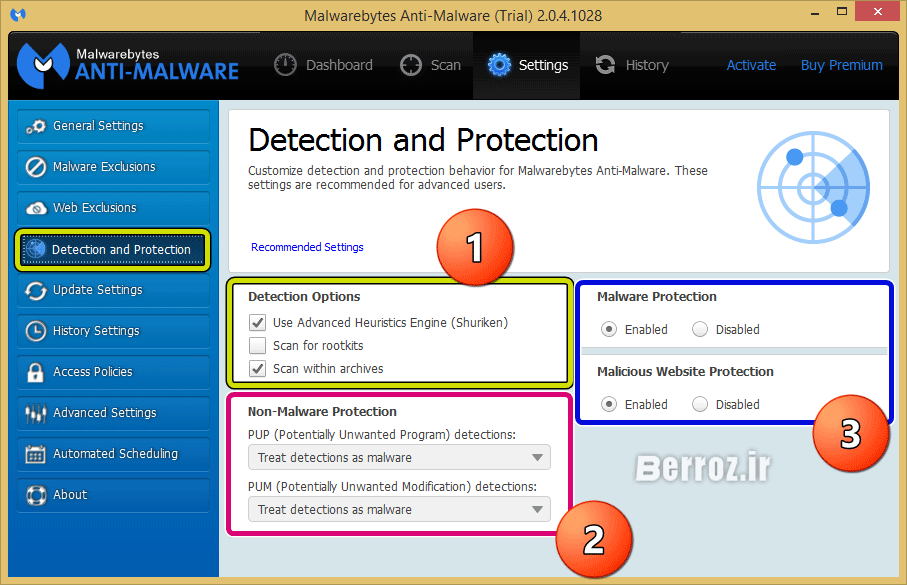
Task: Click the History Settings clock icon
Action: point(36,331)
